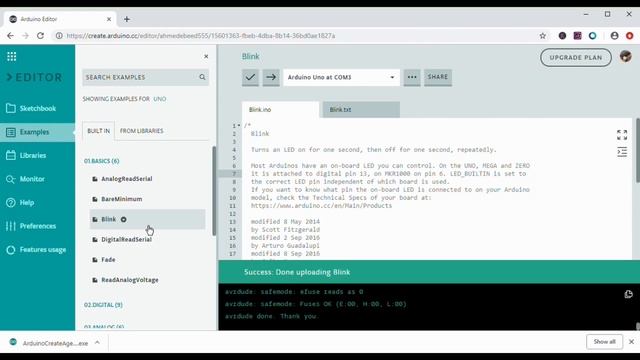Open Features usage in the sidebar

38,250
